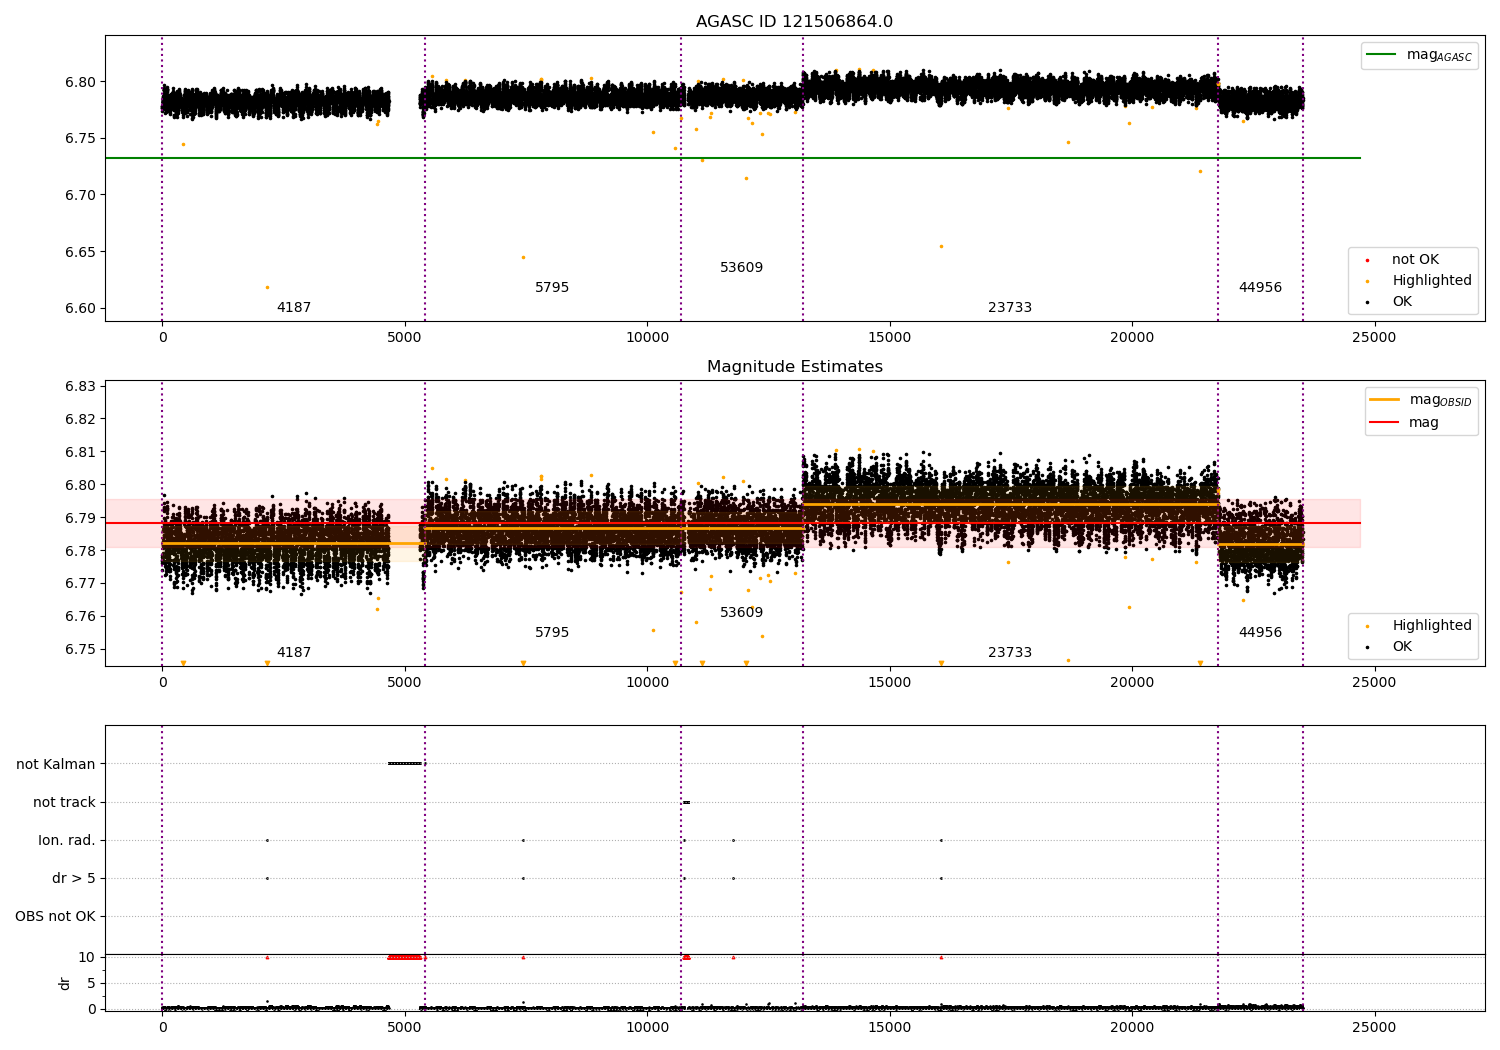The height and width of the screenshot is (1050, 1500).
Task: Click the 'OBS not OK' row label
Action: tap(55, 917)
